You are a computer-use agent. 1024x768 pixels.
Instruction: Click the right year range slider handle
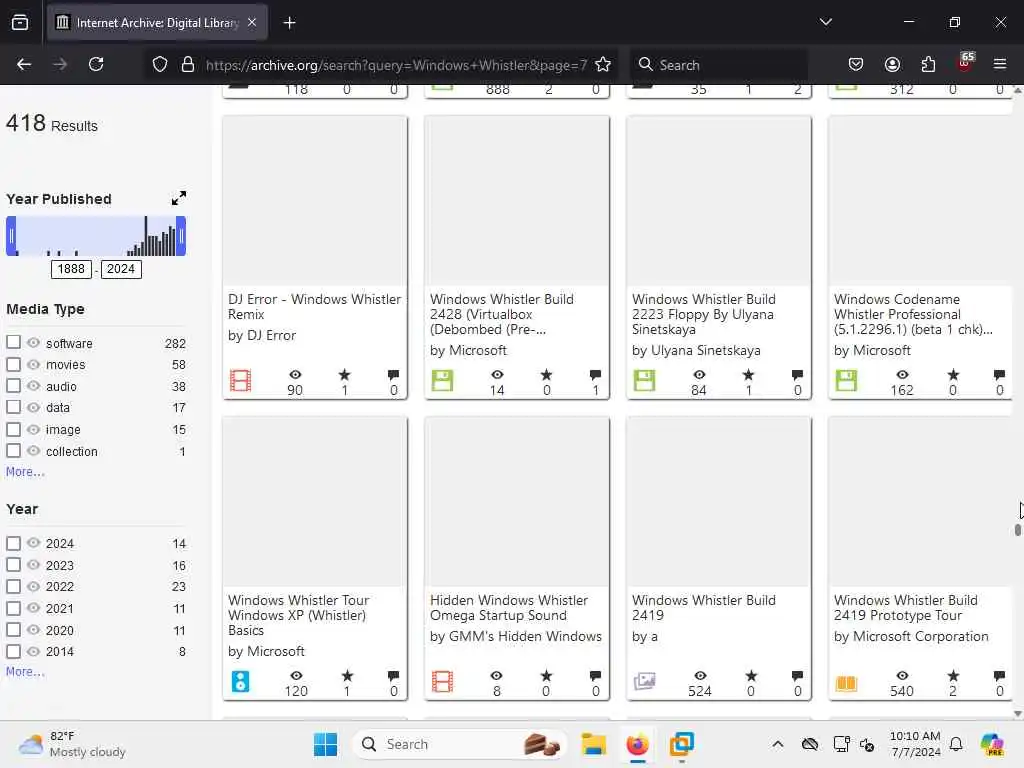[181, 236]
